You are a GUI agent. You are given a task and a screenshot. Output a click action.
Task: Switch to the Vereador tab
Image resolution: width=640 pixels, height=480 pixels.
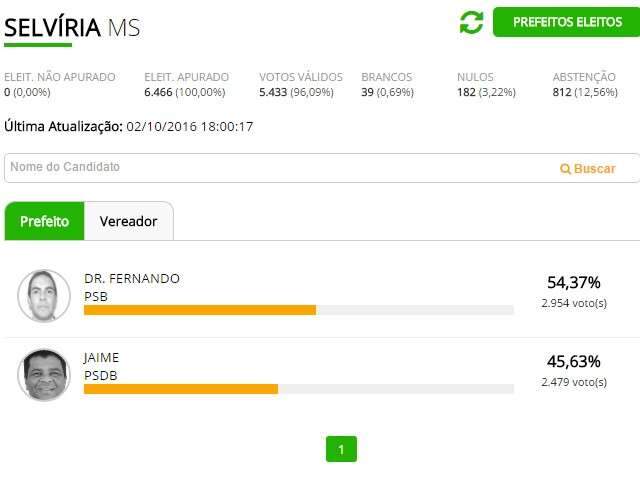click(x=128, y=221)
